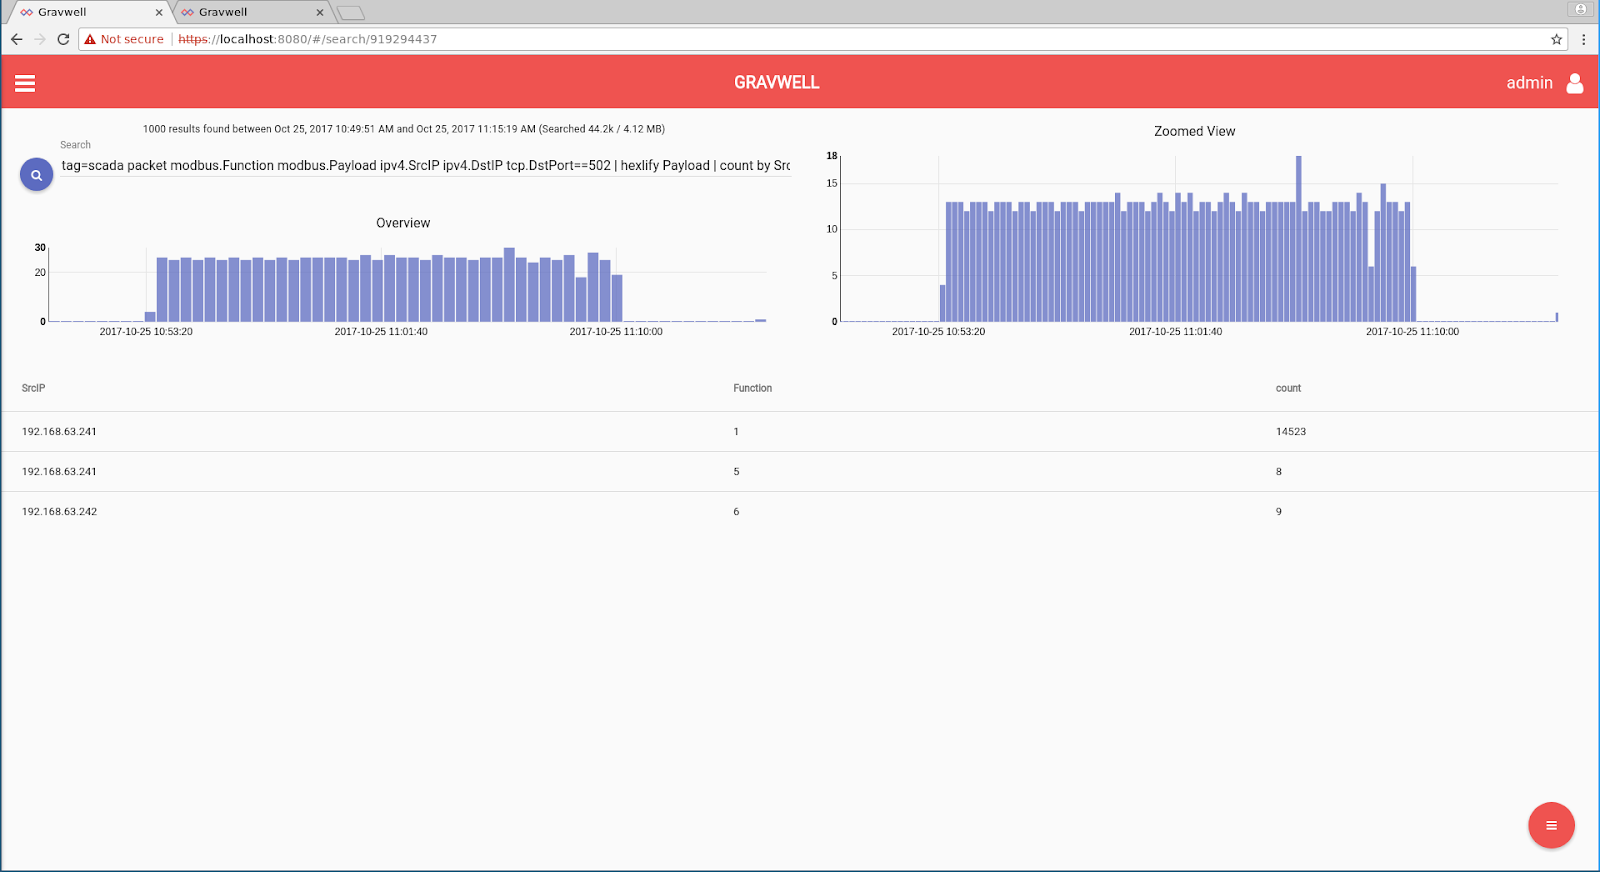Open the red floating action menu button
This screenshot has height=872, width=1600.
[1551, 825]
